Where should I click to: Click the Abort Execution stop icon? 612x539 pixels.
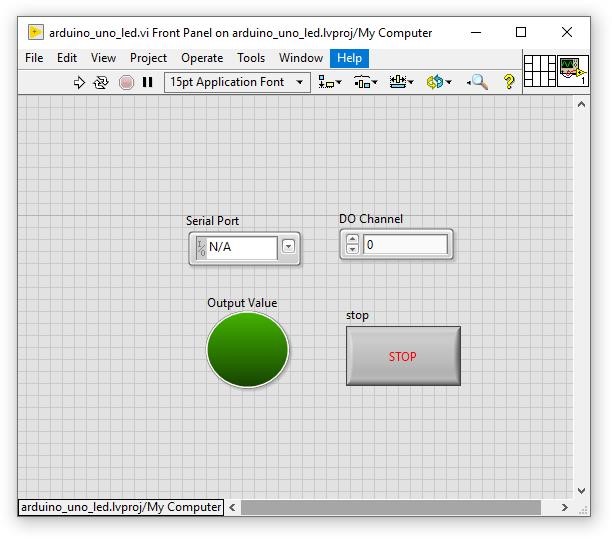coord(126,82)
